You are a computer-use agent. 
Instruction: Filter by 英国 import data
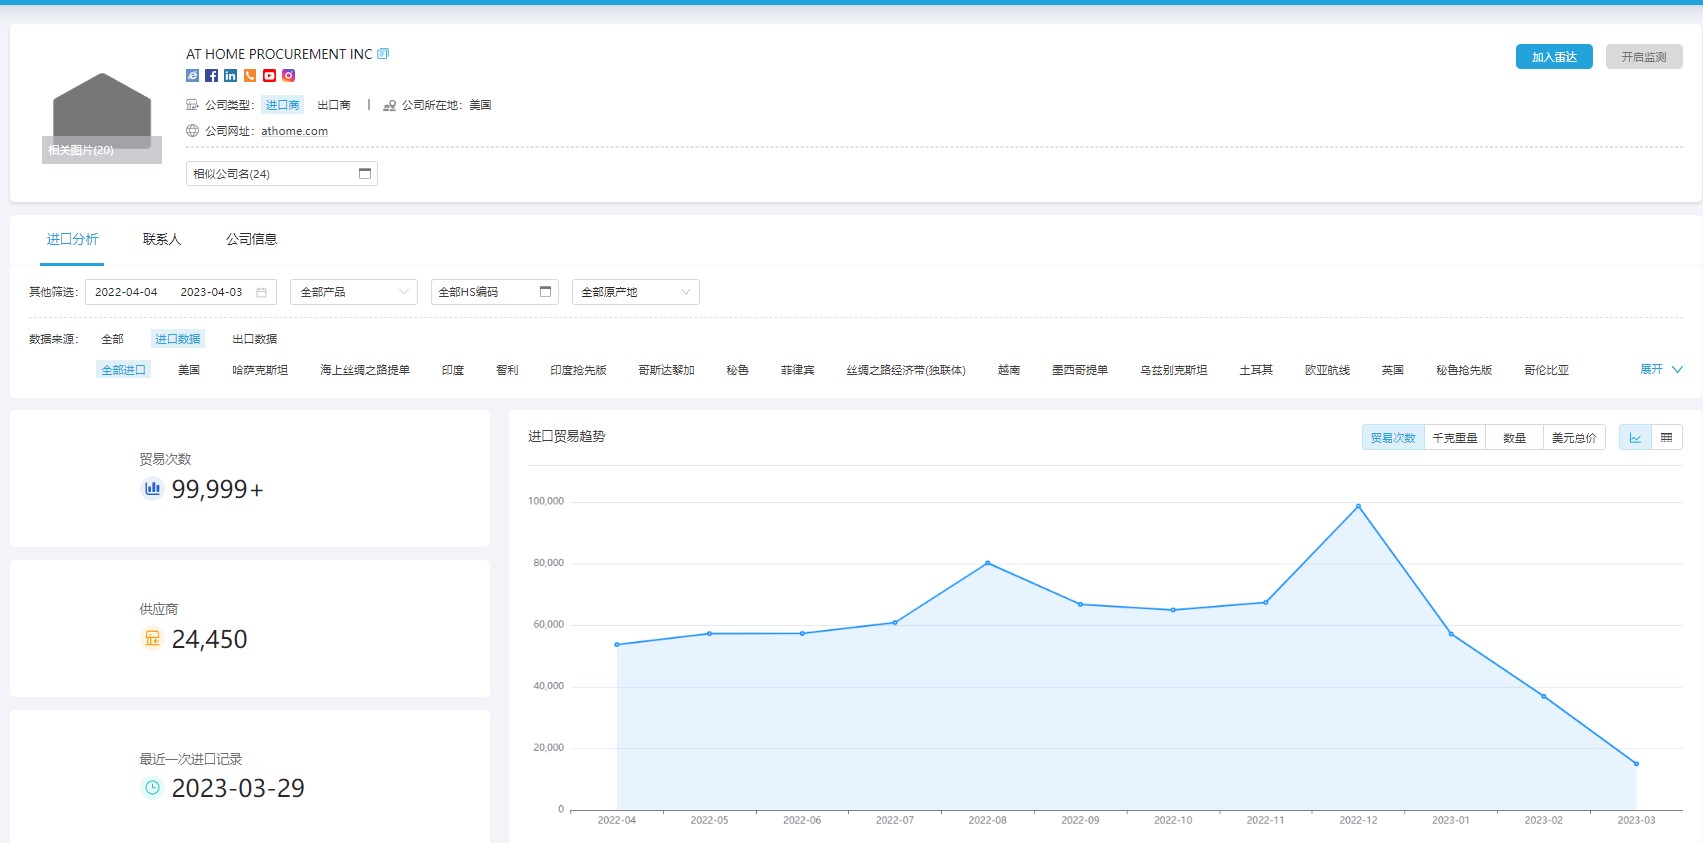point(1393,370)
